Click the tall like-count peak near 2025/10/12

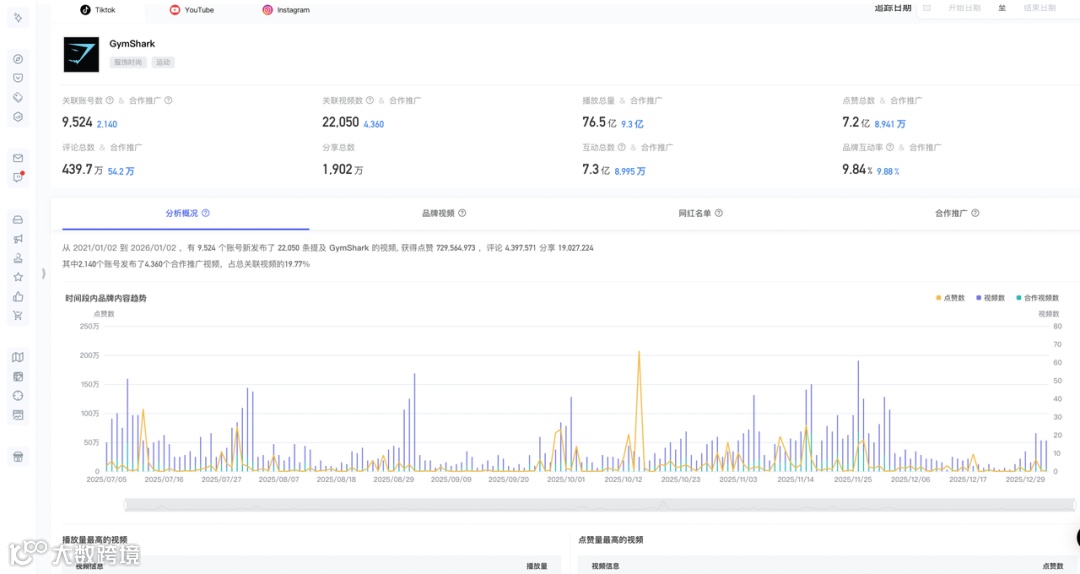tap(639, 353)
